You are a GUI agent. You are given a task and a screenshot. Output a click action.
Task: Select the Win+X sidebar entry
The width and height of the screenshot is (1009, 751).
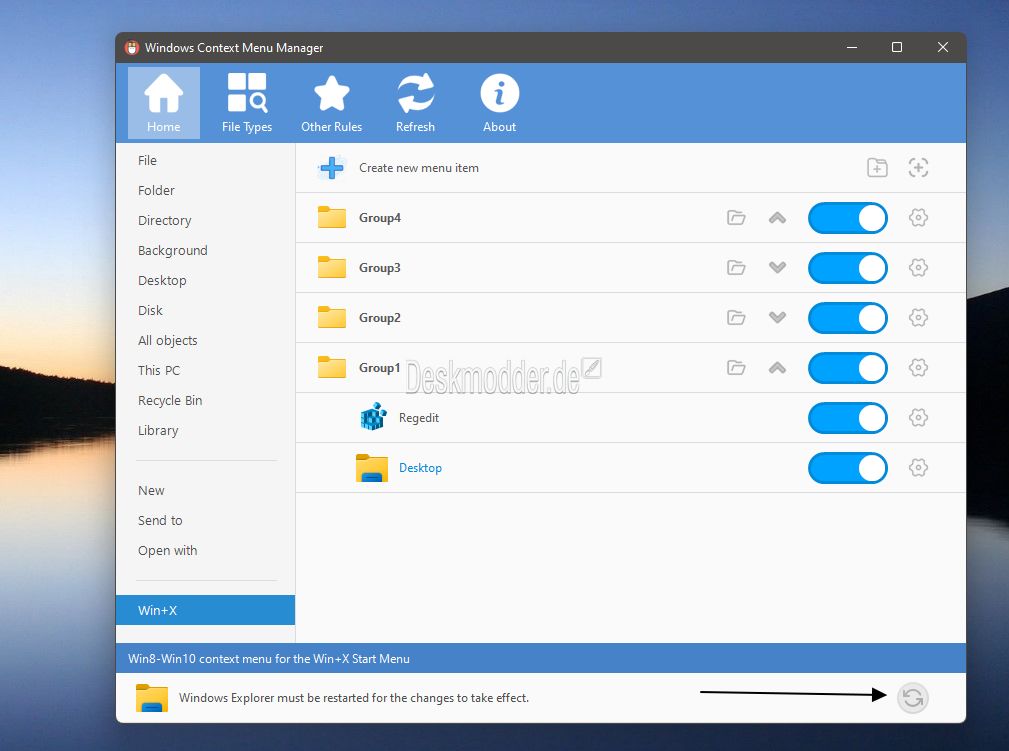tap(205, 610)
